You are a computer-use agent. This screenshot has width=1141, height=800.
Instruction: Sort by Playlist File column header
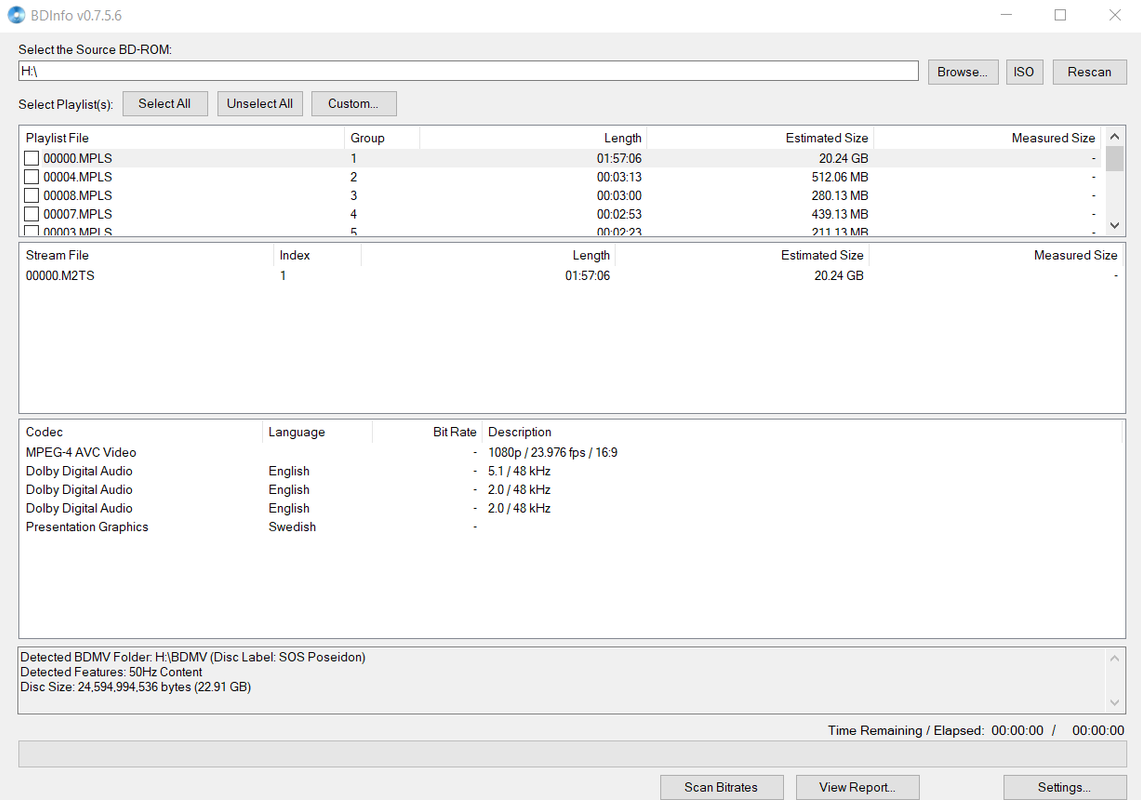pyautogui.click(x=182, y=138)
